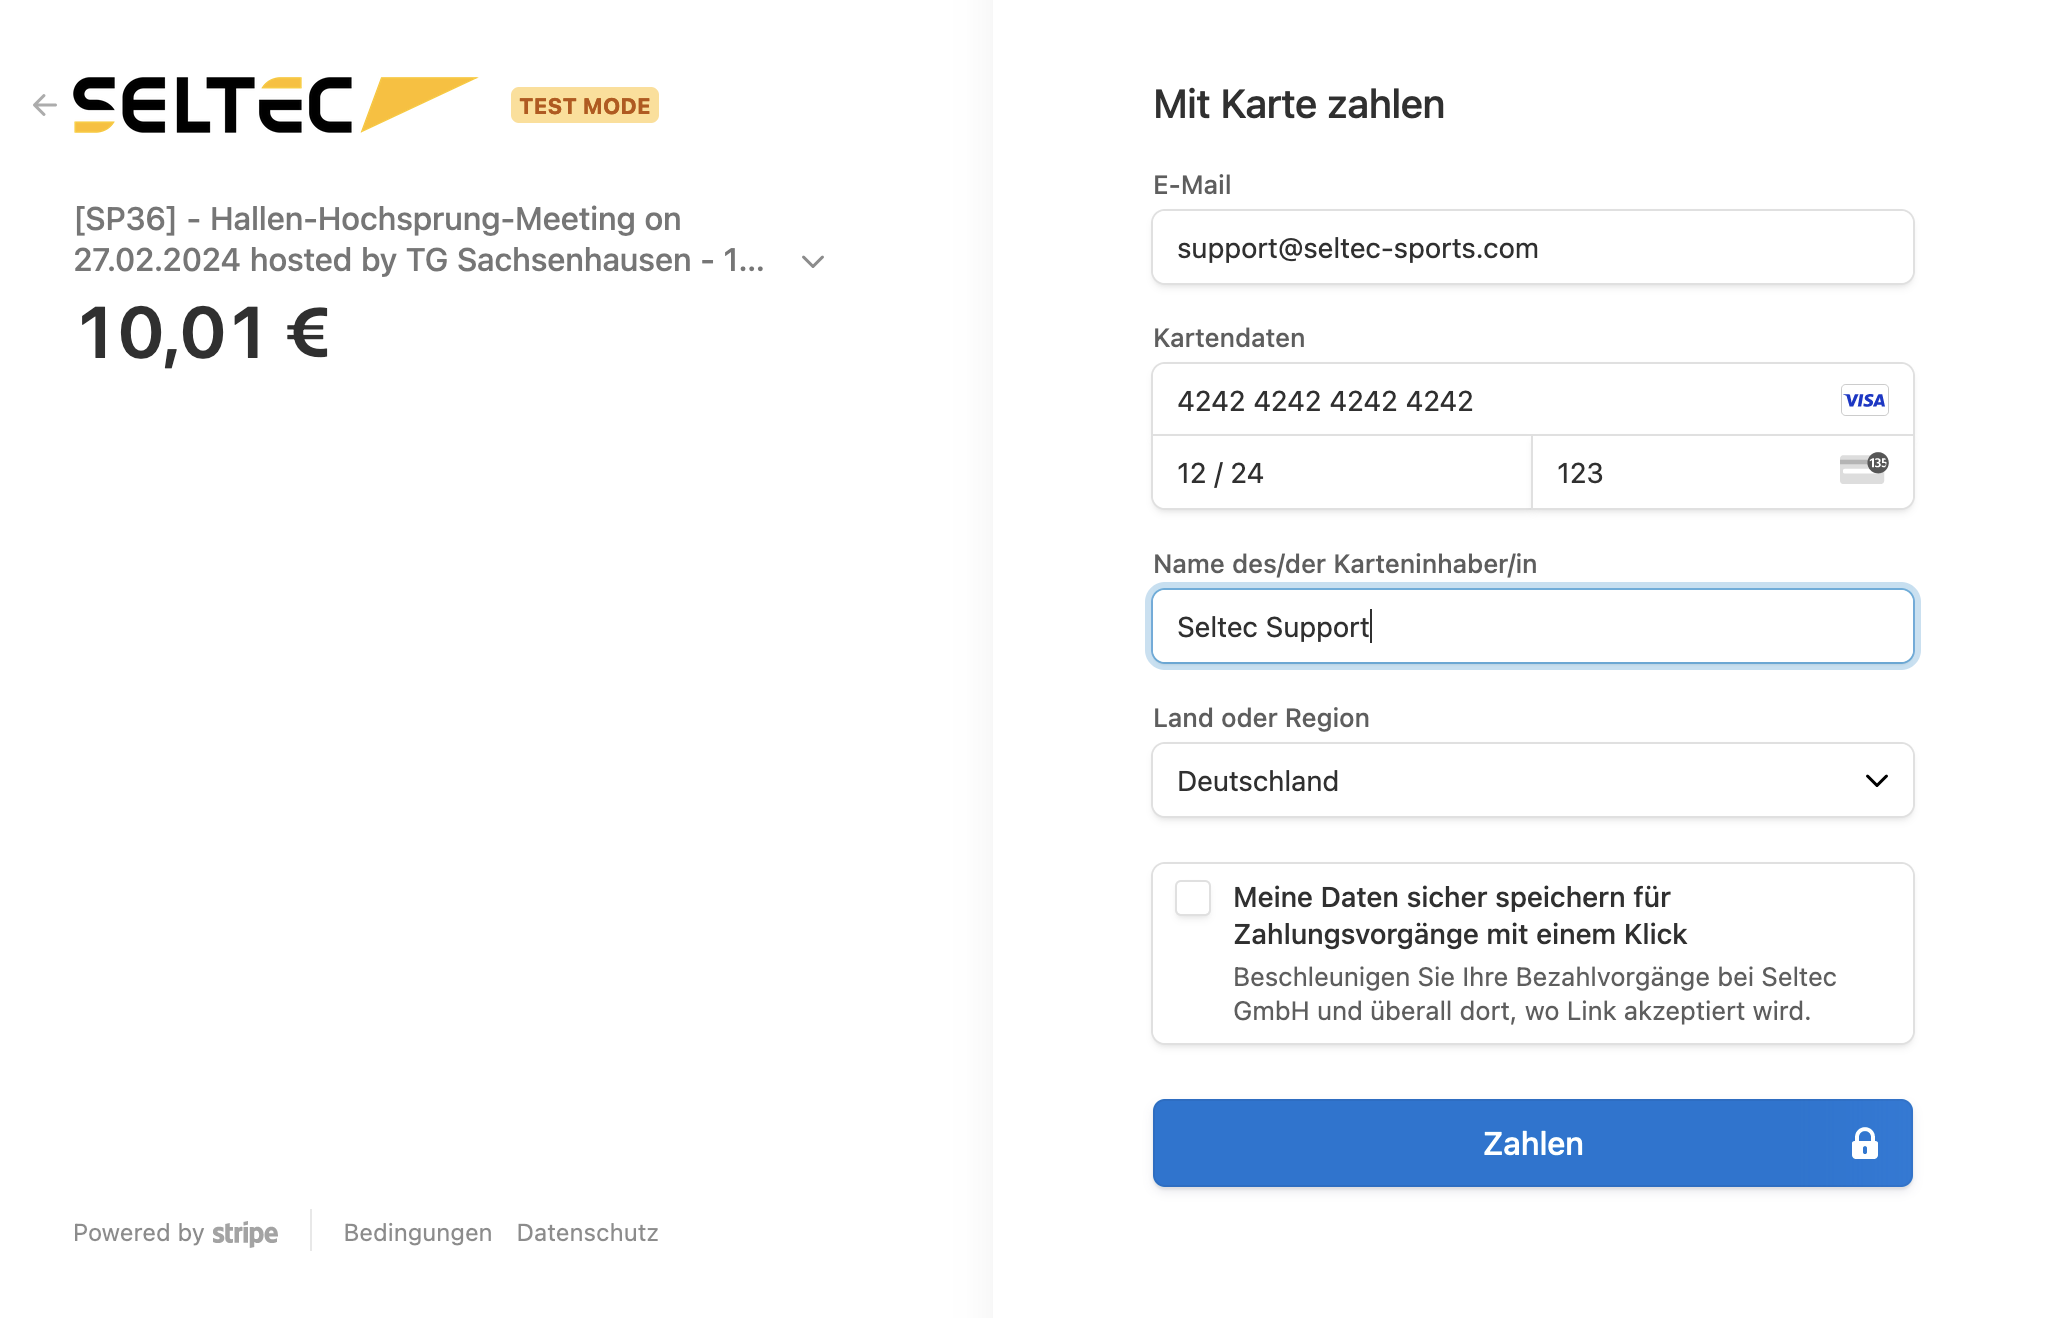The height and width of the screenshot is (1318, 2050).
Task: Open the Datenschutz privacy link
Action: [588, 1233]
